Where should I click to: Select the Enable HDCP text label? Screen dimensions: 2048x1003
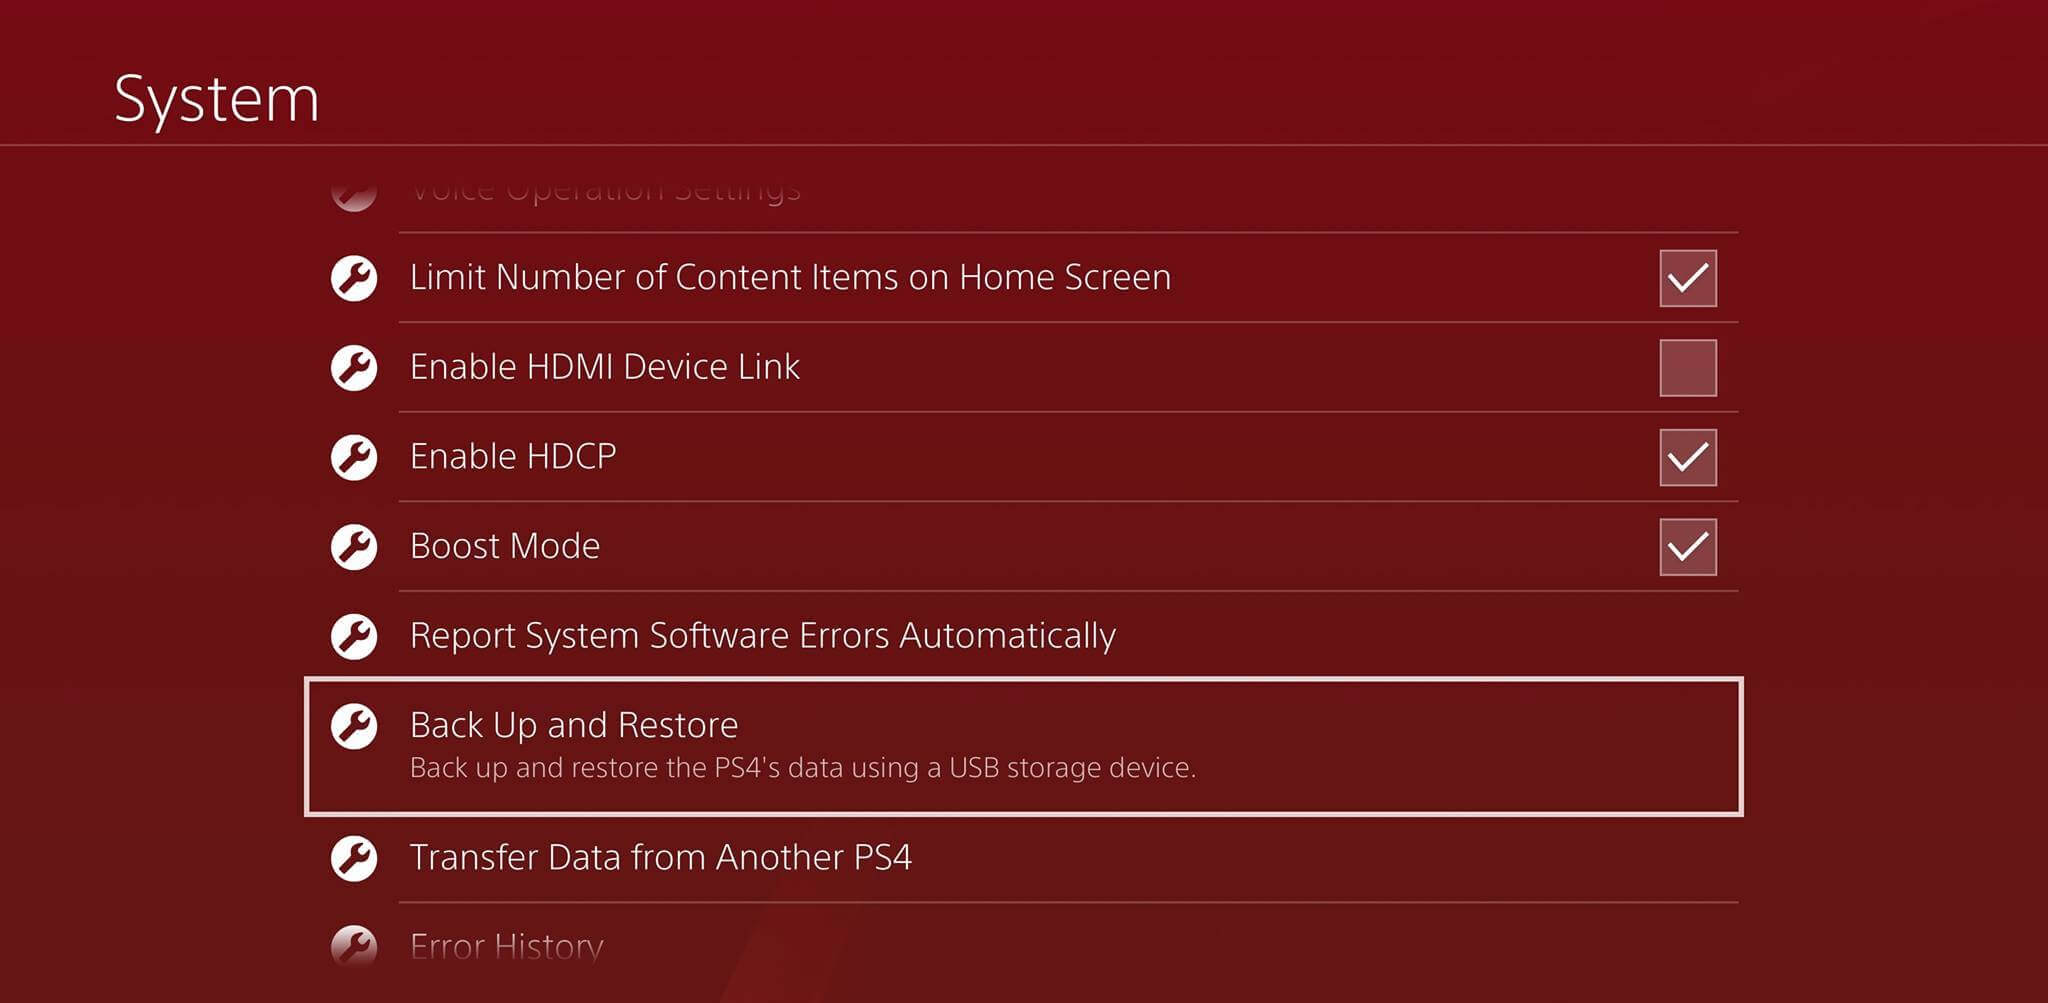coord(513,457)
